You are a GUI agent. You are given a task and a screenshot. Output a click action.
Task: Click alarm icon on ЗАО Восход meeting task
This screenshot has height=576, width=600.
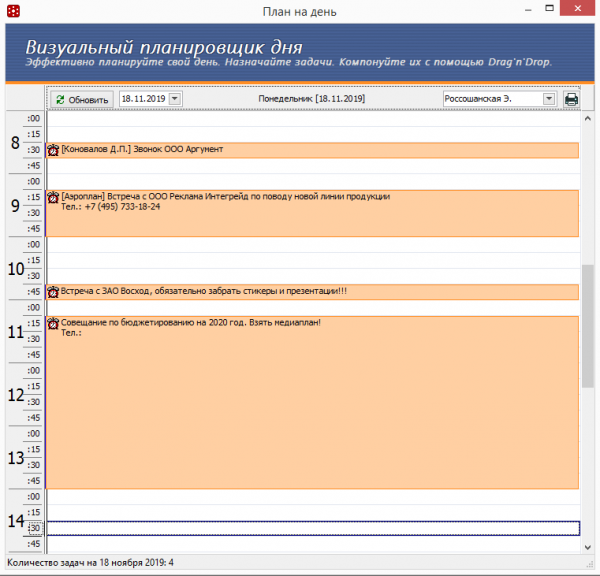click(x=53, y=292)
